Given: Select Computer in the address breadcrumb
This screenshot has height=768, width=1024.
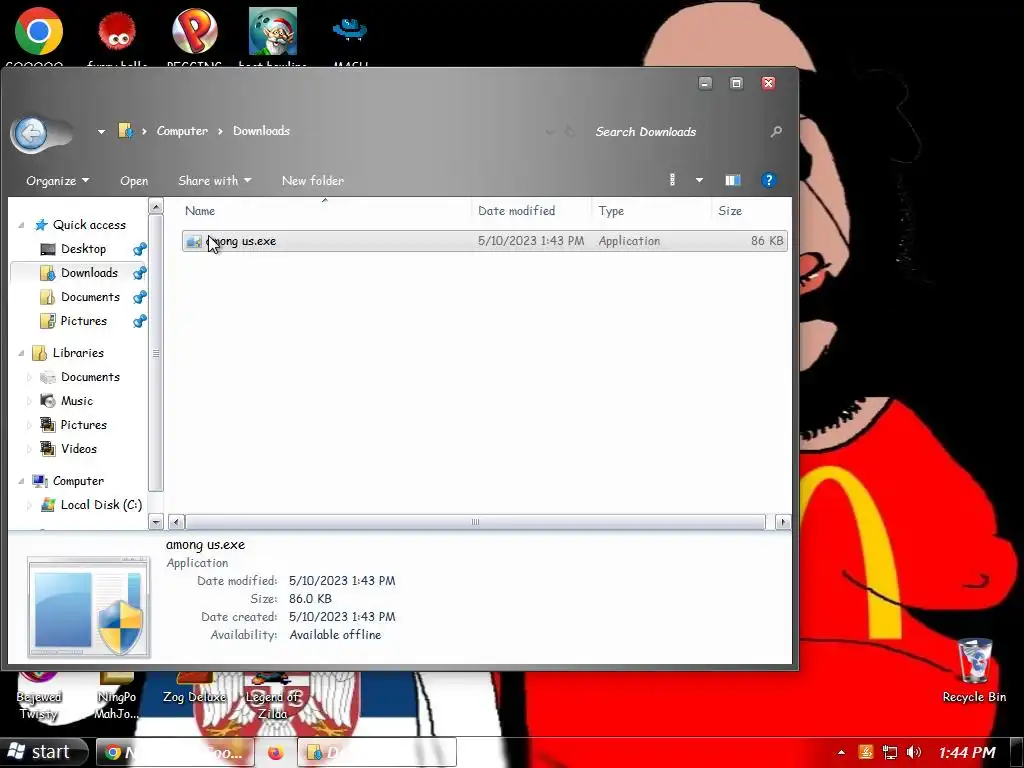Looking at the screenshot, I should [x=182, y=131].
